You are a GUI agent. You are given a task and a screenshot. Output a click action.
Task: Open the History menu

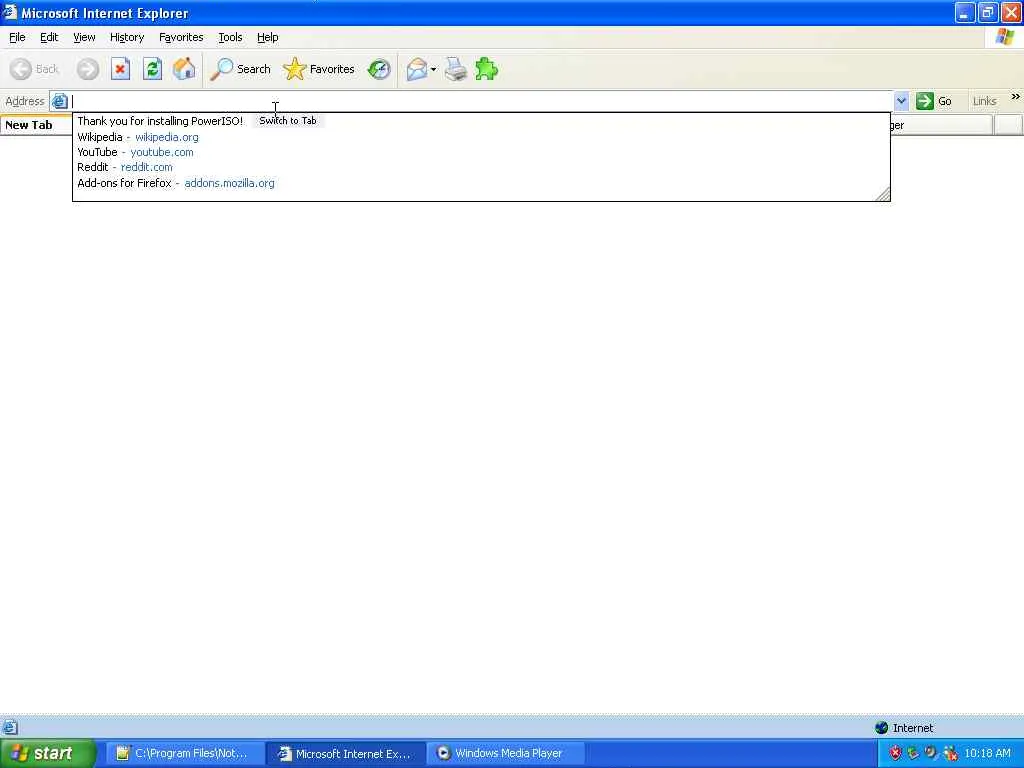click(127, 37)
